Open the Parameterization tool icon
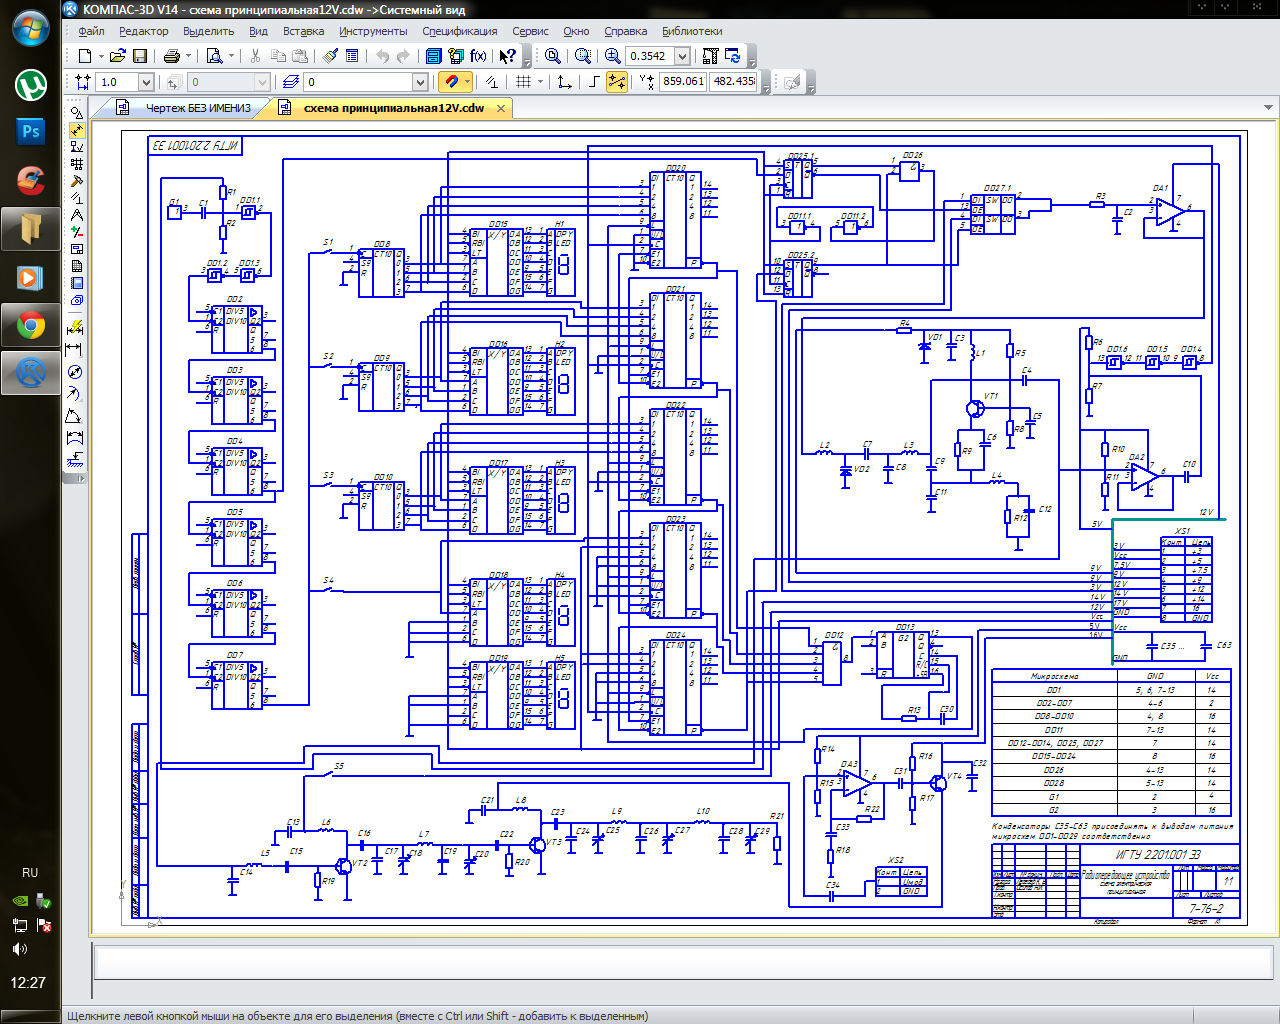Viewport: 1280px width, 1024px height. pos(77,198)
